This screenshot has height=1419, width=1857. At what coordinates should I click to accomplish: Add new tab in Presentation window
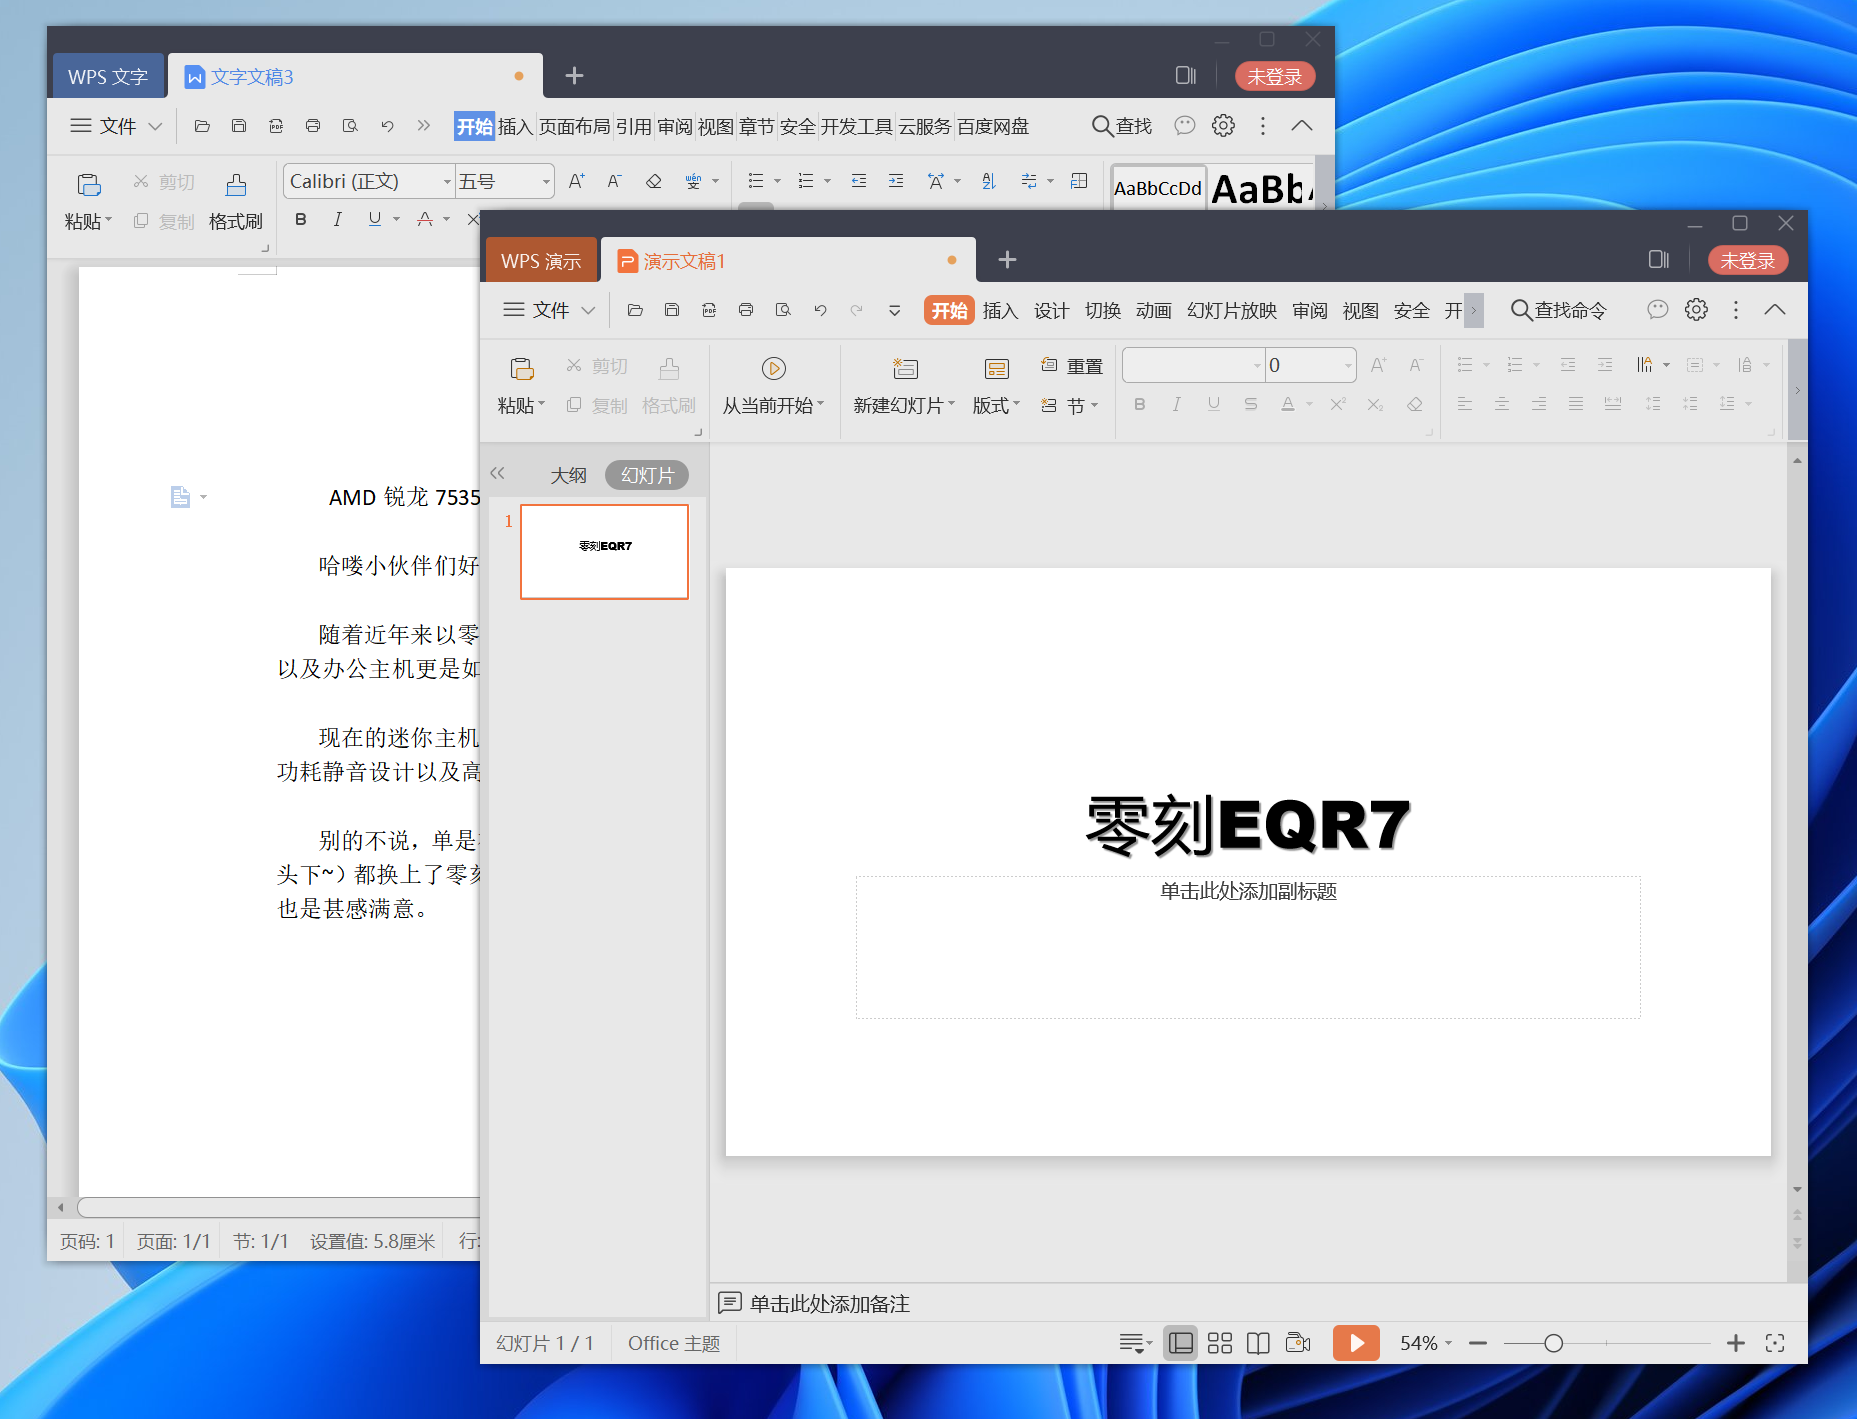tap(1007, 260)
